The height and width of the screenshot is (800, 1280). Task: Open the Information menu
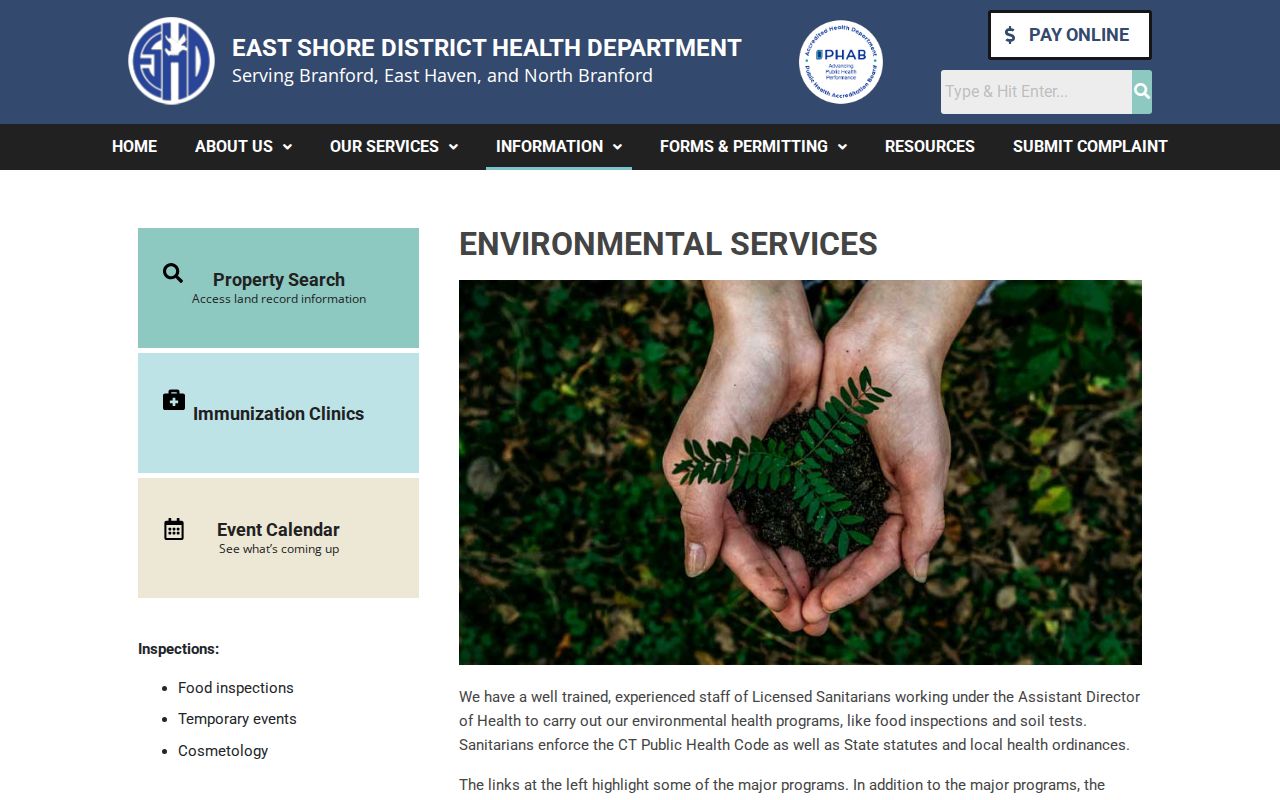click(x=559, y=146)
